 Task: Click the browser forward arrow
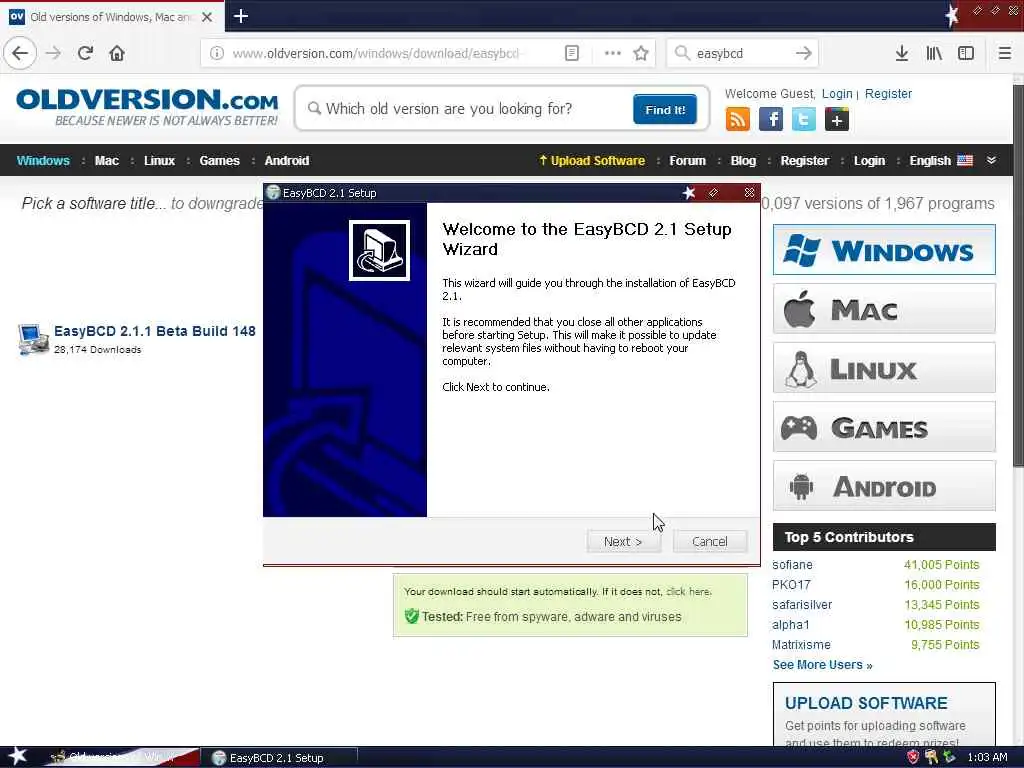(x=54, y=53)
